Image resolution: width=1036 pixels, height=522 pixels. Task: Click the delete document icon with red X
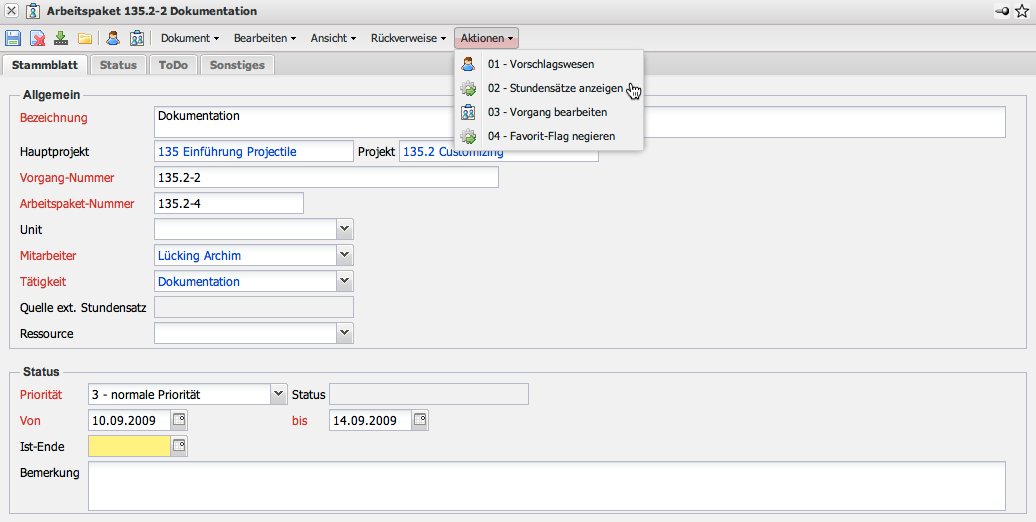point(37,38)
